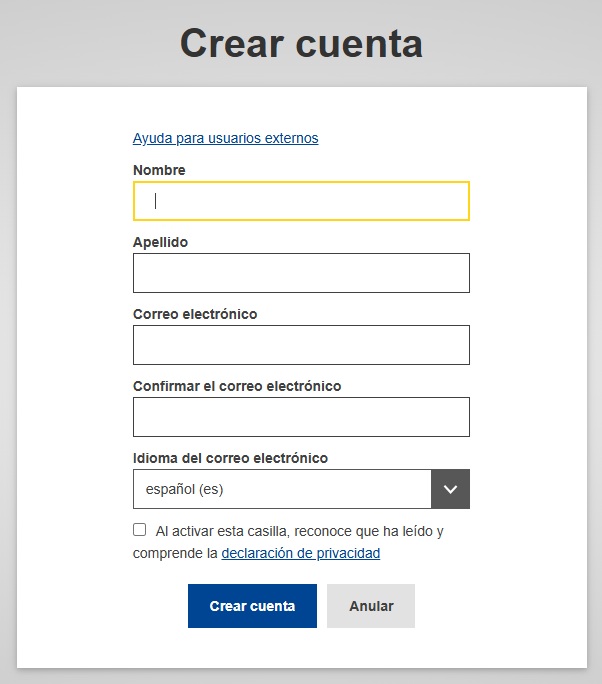Select the 'español (es)' language value
Image resolution: width=602 pixels, height=684 pixels.
pos(184,490)
